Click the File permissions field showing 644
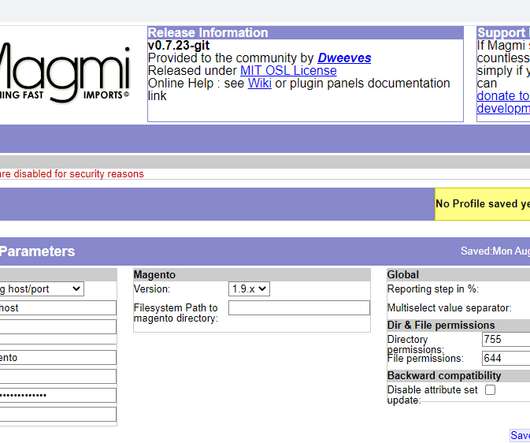The width and height of the screenshot is (530, 443). [x=506, y=358]
